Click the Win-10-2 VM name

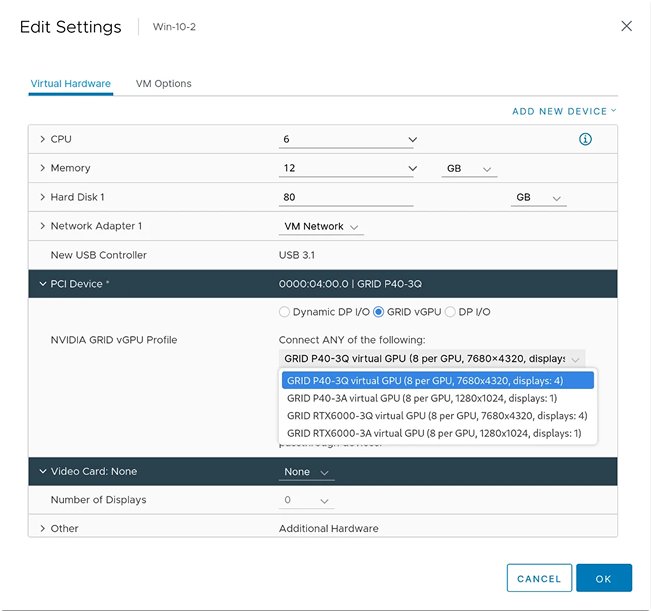click(x=174, y=27)
